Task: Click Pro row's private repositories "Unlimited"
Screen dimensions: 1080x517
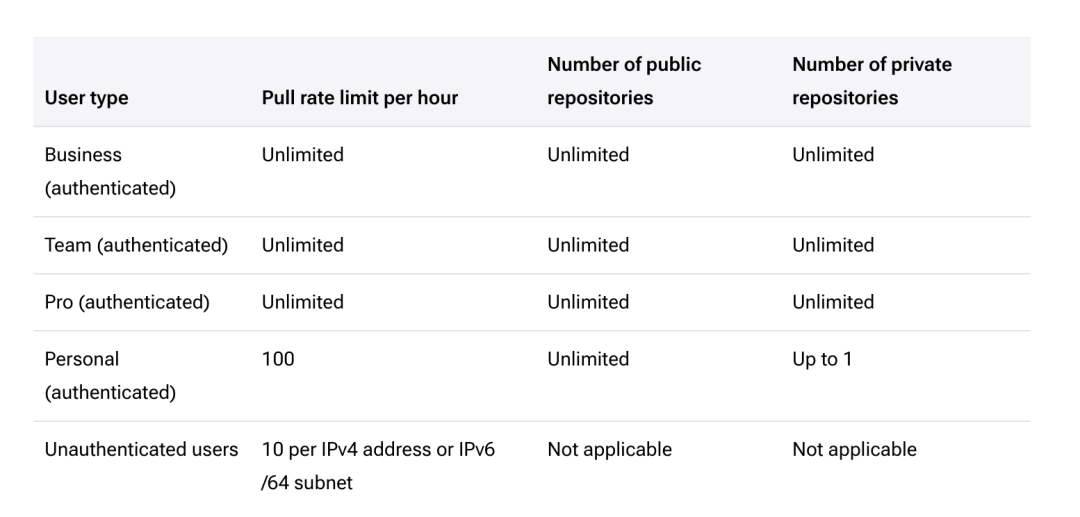Action: pos(833,302)
